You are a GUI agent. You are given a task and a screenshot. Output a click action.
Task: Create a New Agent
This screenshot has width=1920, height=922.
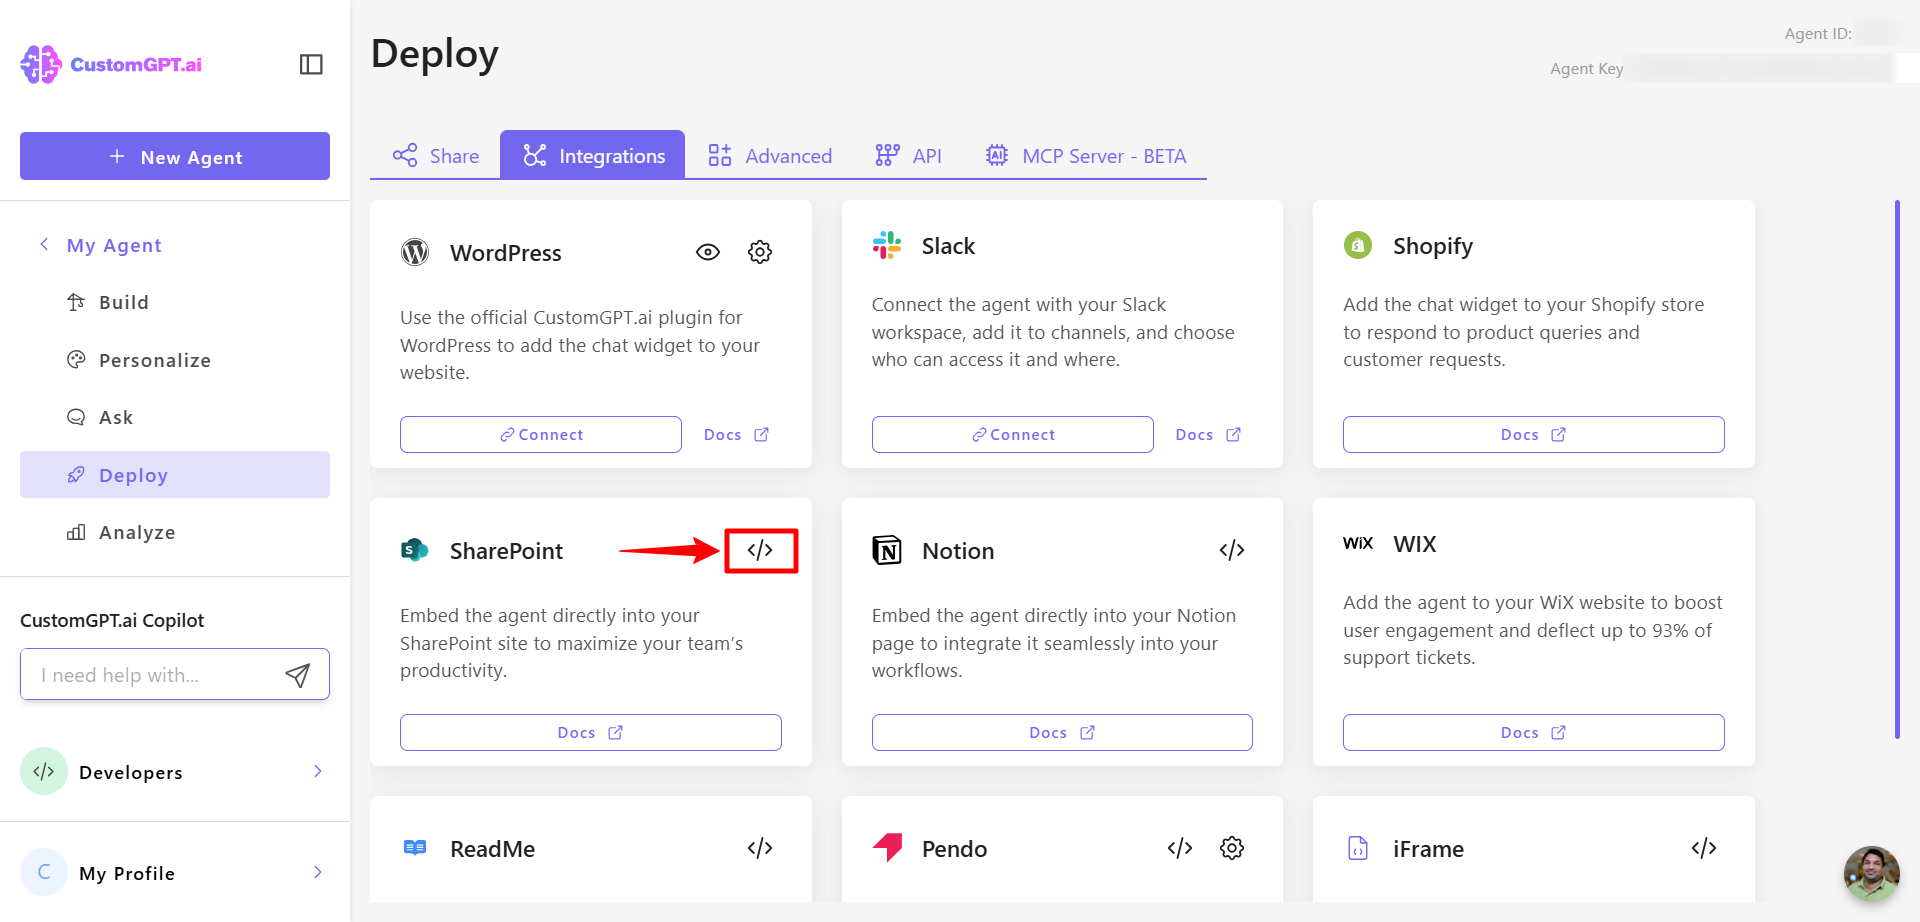coord(175,156)
